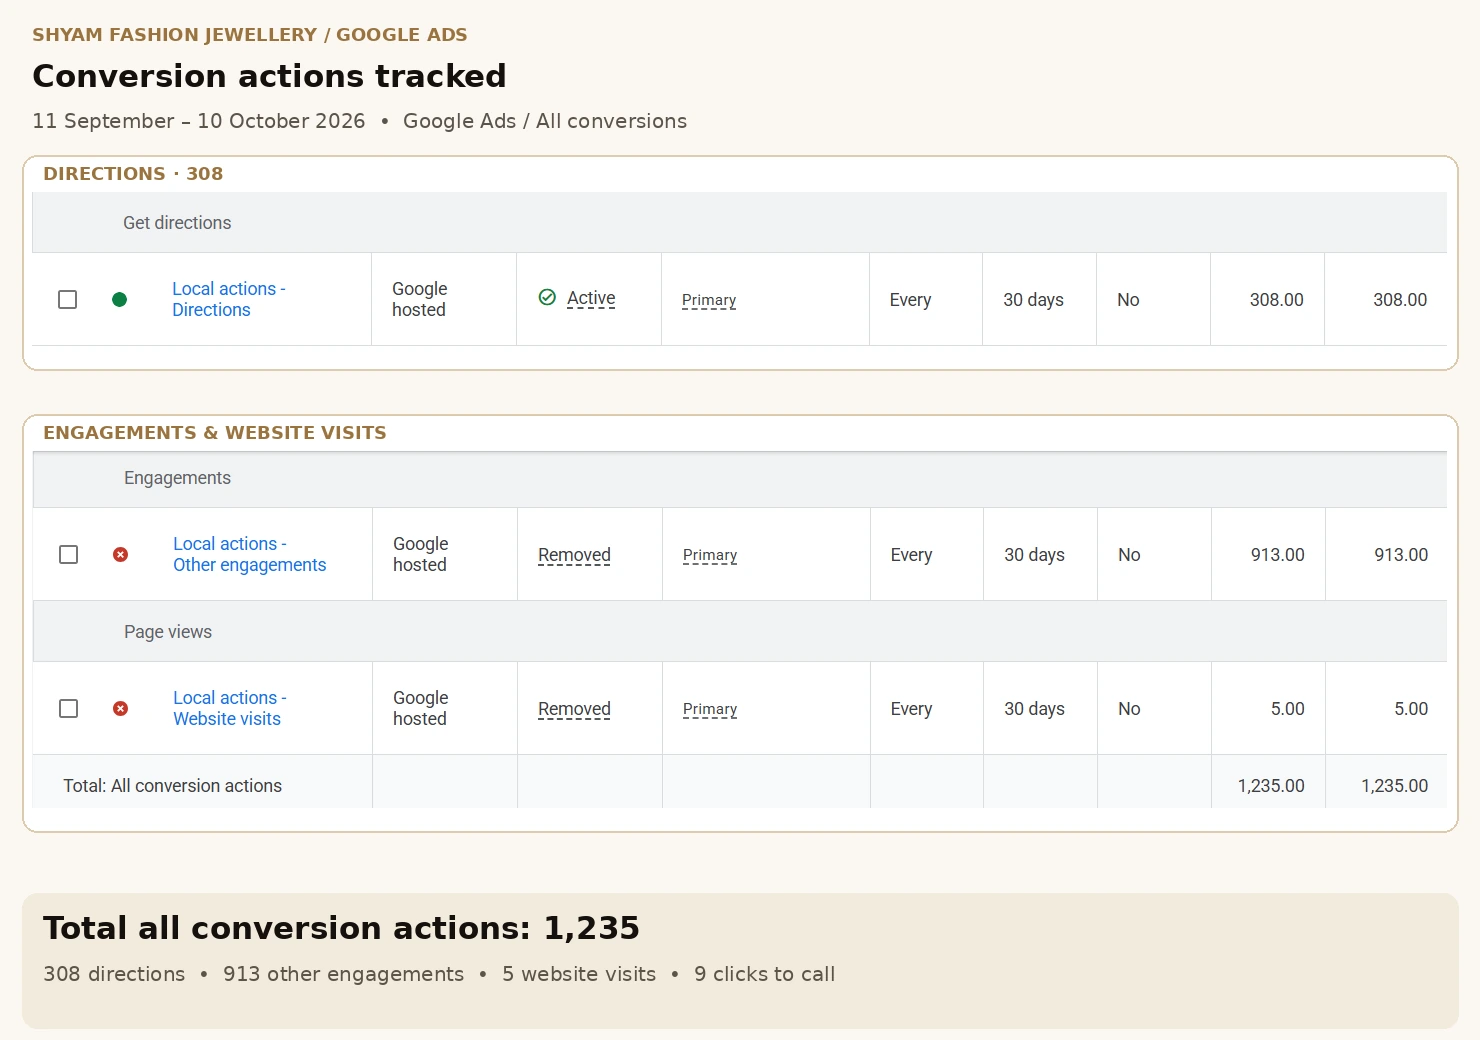Image resolution: width=1480 pixels, height=1040 pixels.
Task: Tick the checkbox for Local actions - Directions
Action: [68, 300]
